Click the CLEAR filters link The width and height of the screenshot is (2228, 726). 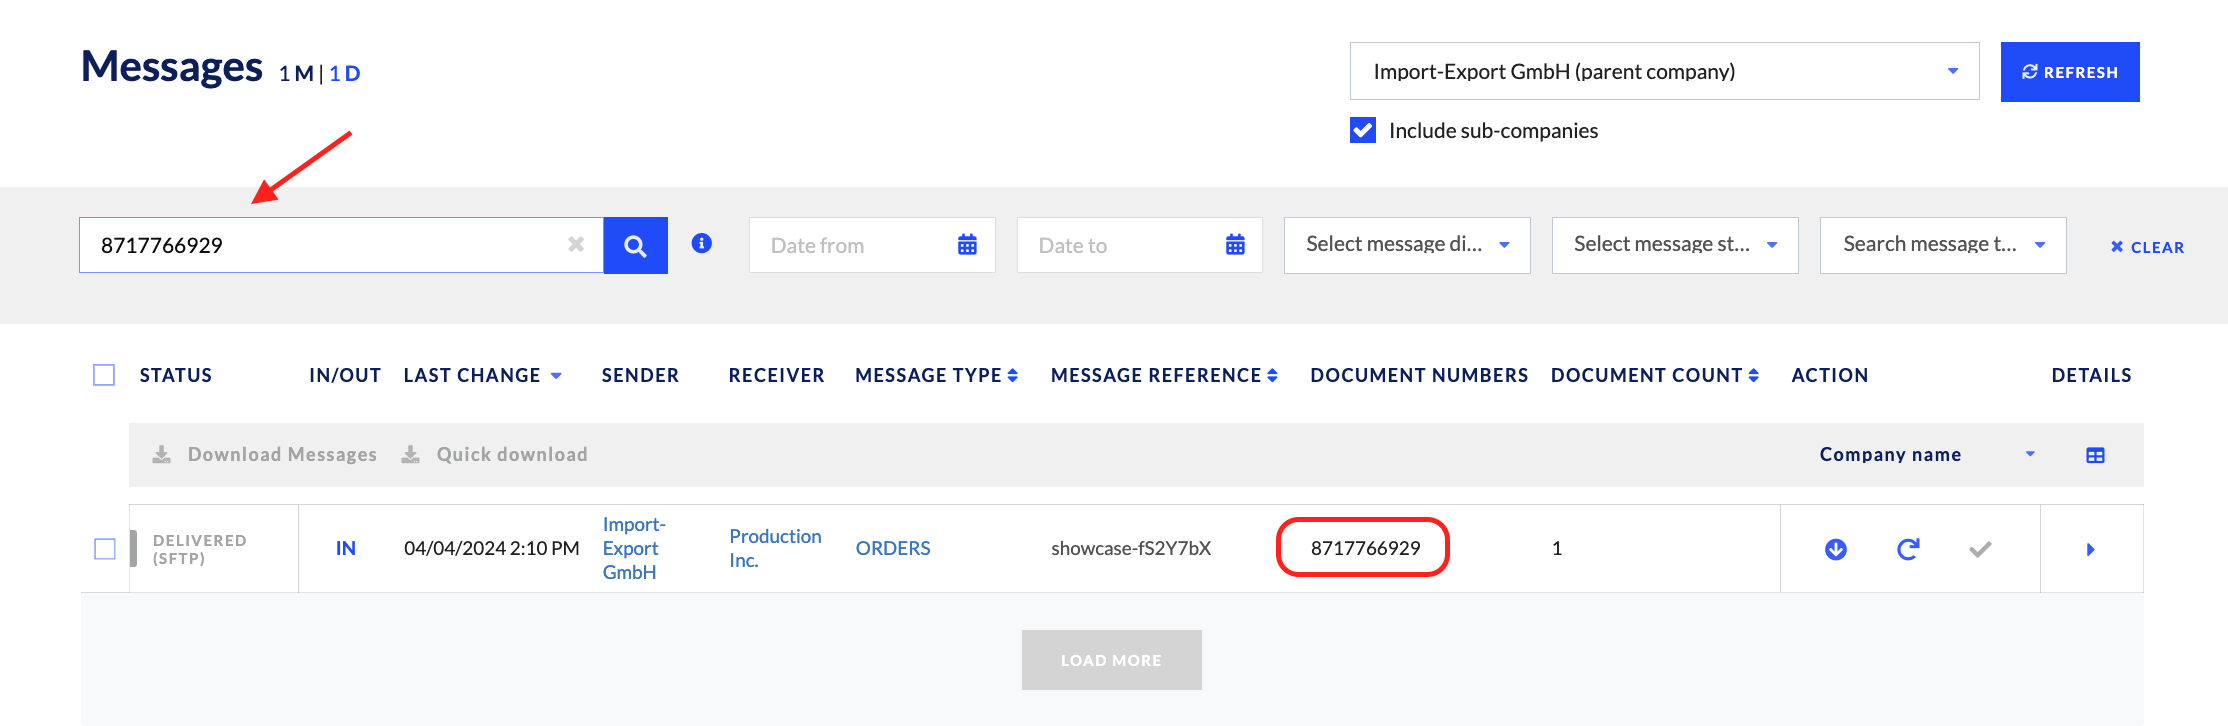(2147, 247)
